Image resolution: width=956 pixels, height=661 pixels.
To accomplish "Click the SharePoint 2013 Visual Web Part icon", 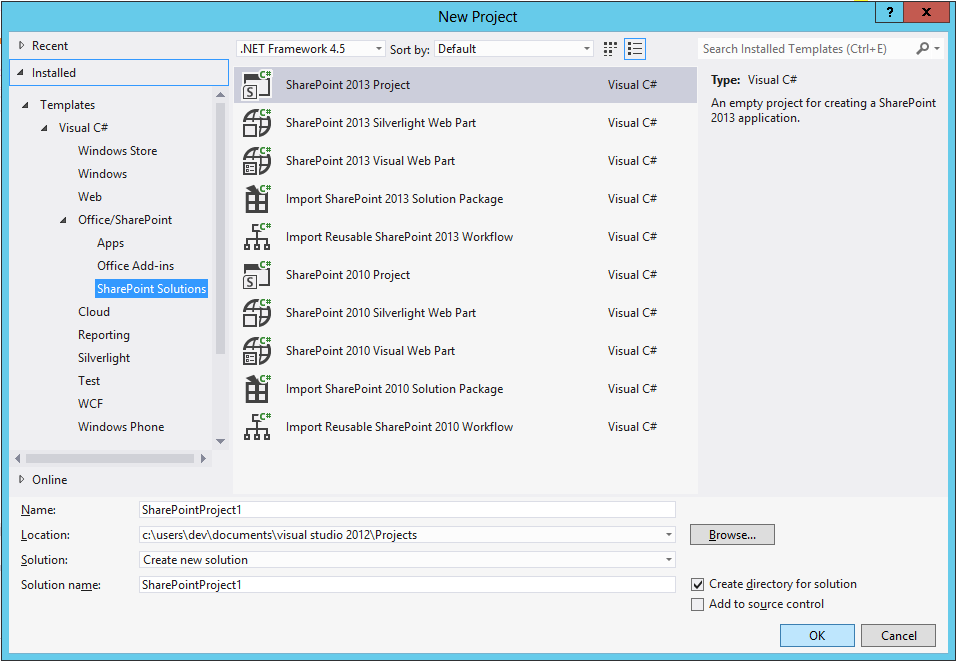I will (x=257, y=161).
